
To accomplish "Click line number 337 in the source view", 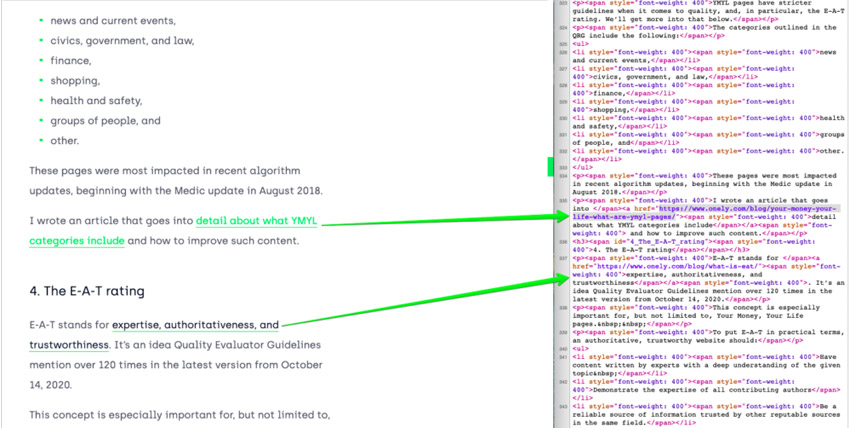I will click(565, 258).
